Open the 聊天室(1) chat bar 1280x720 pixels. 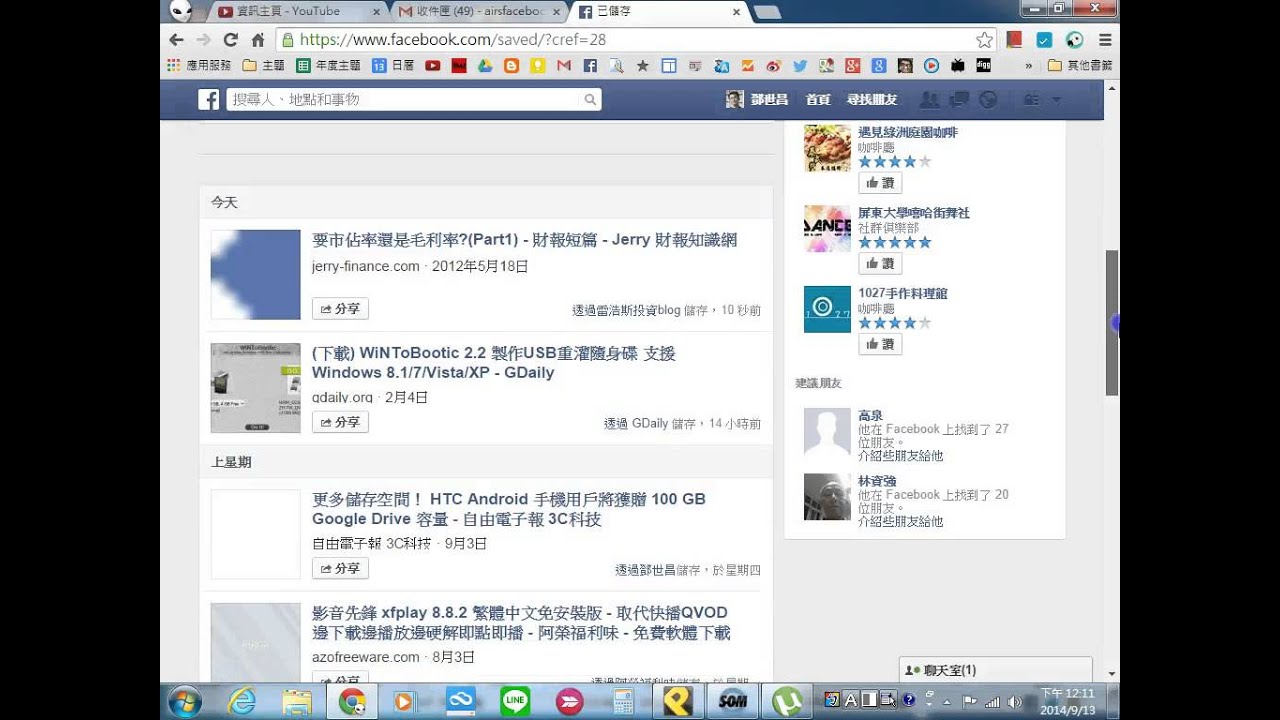995,670
